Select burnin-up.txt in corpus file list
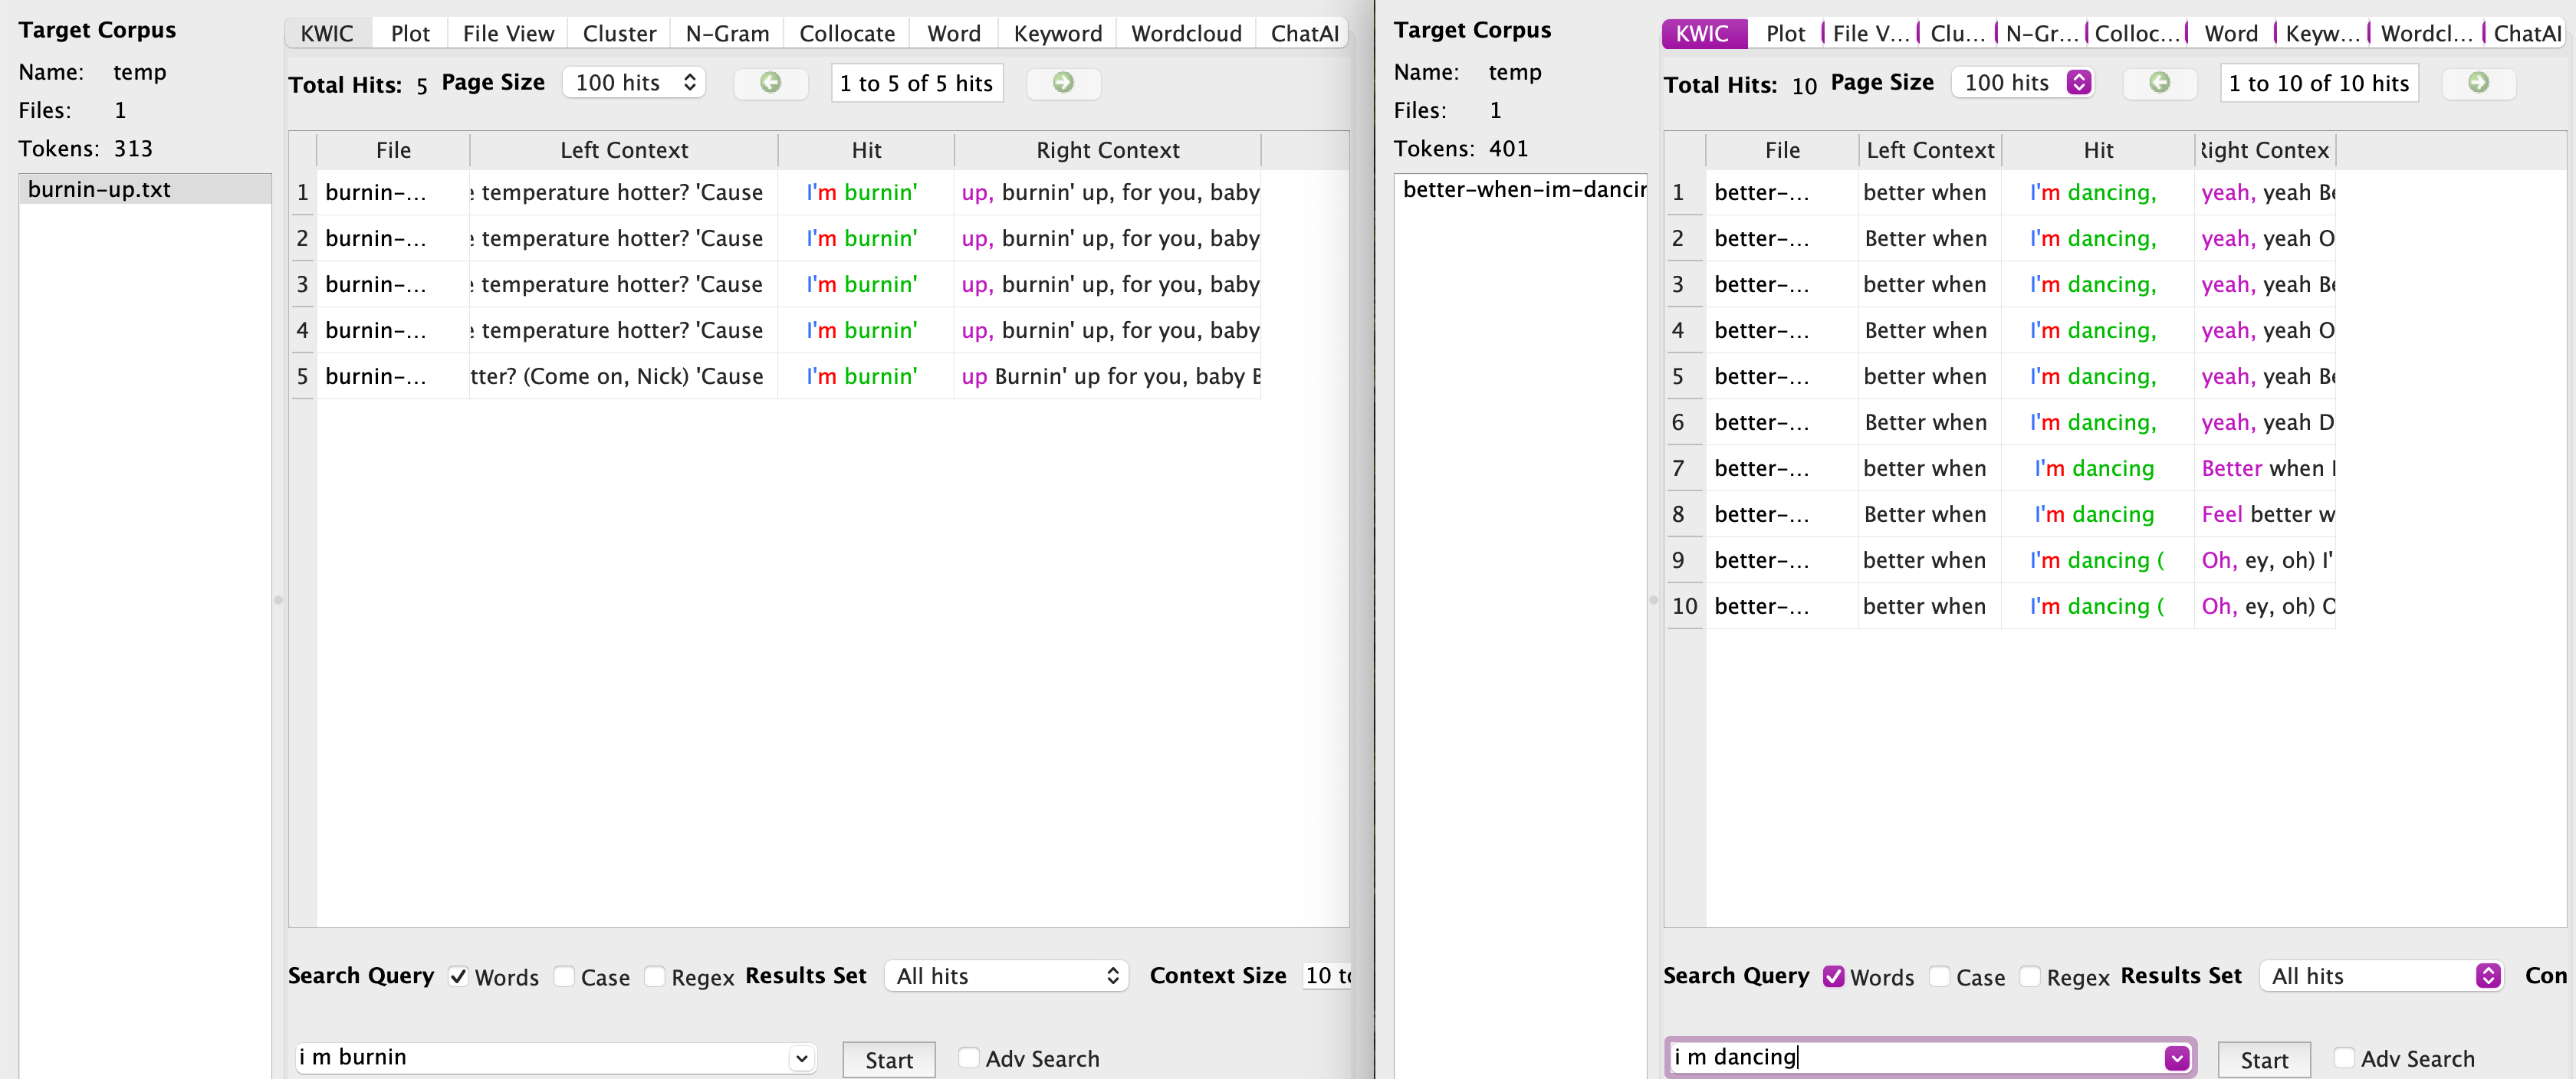The height and width of the screenshot is (1079, 2576). pyautogui.click(x=100, y=190)
